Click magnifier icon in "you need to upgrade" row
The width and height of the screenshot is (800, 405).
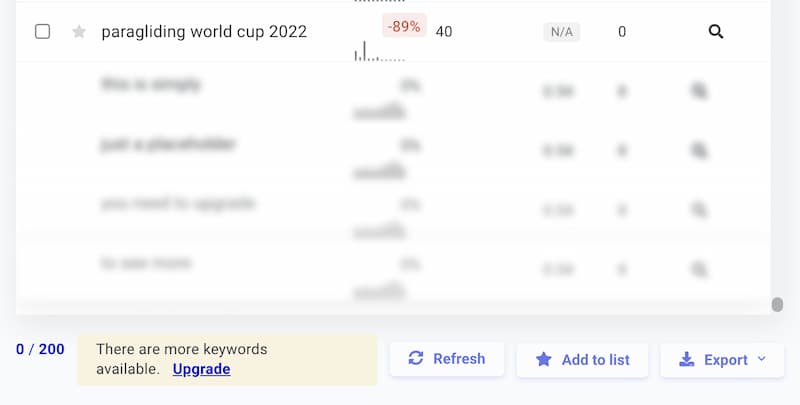(x=699, y=210)
